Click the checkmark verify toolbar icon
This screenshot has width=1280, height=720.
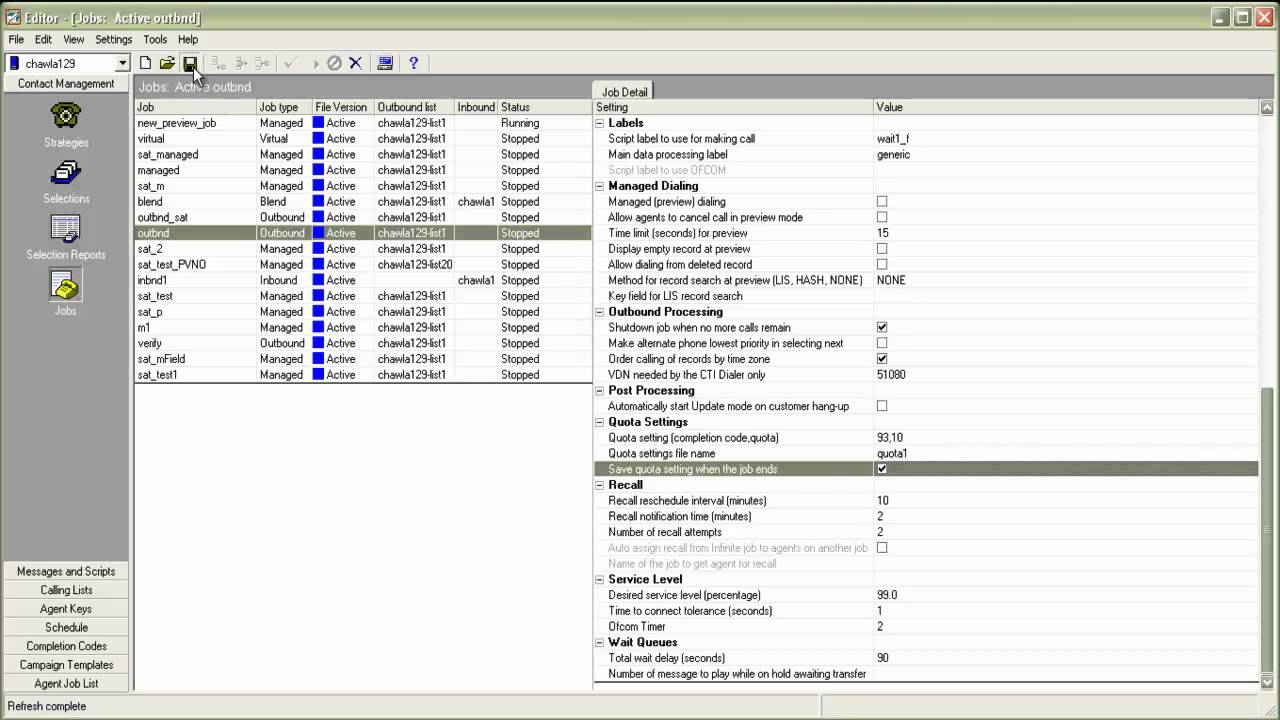tap(290, 63)
